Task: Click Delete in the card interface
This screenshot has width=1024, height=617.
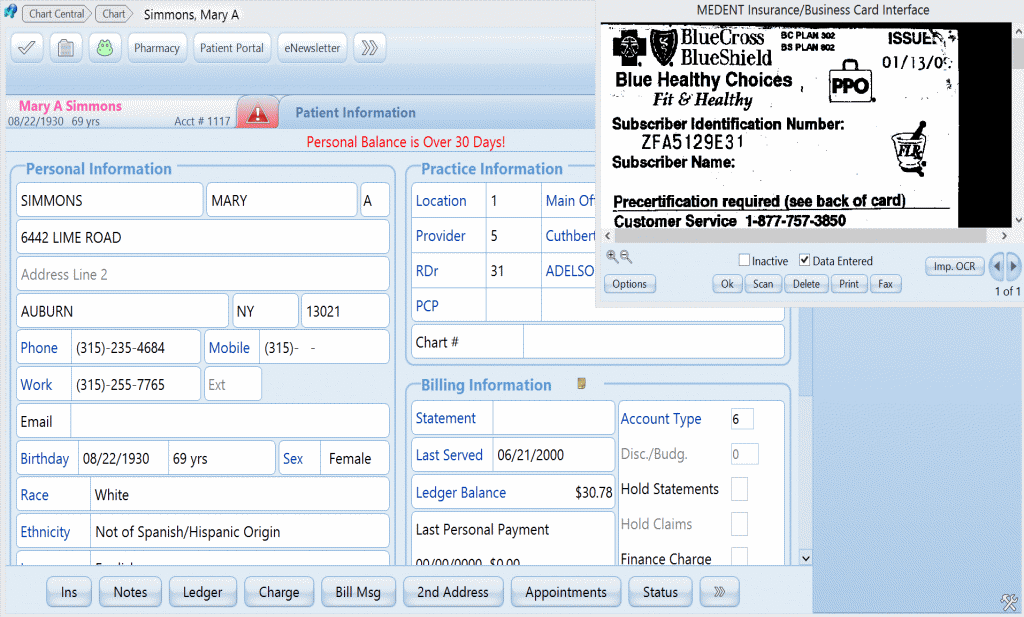Action: point(807,284)
